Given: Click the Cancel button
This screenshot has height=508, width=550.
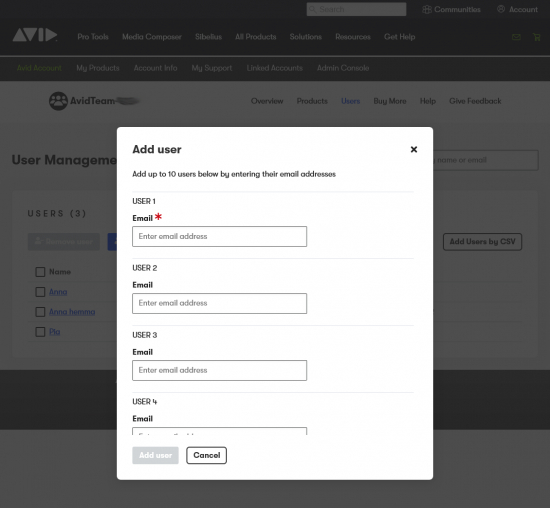Looking at the screenshot, I should coord(207,455).
